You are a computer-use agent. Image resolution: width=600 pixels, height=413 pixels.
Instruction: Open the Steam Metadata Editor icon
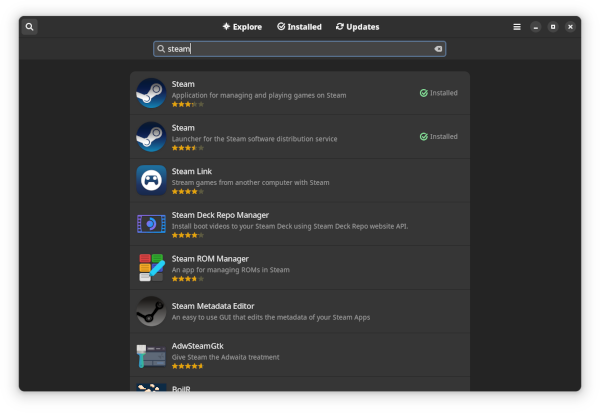click(x=151, y=311)
